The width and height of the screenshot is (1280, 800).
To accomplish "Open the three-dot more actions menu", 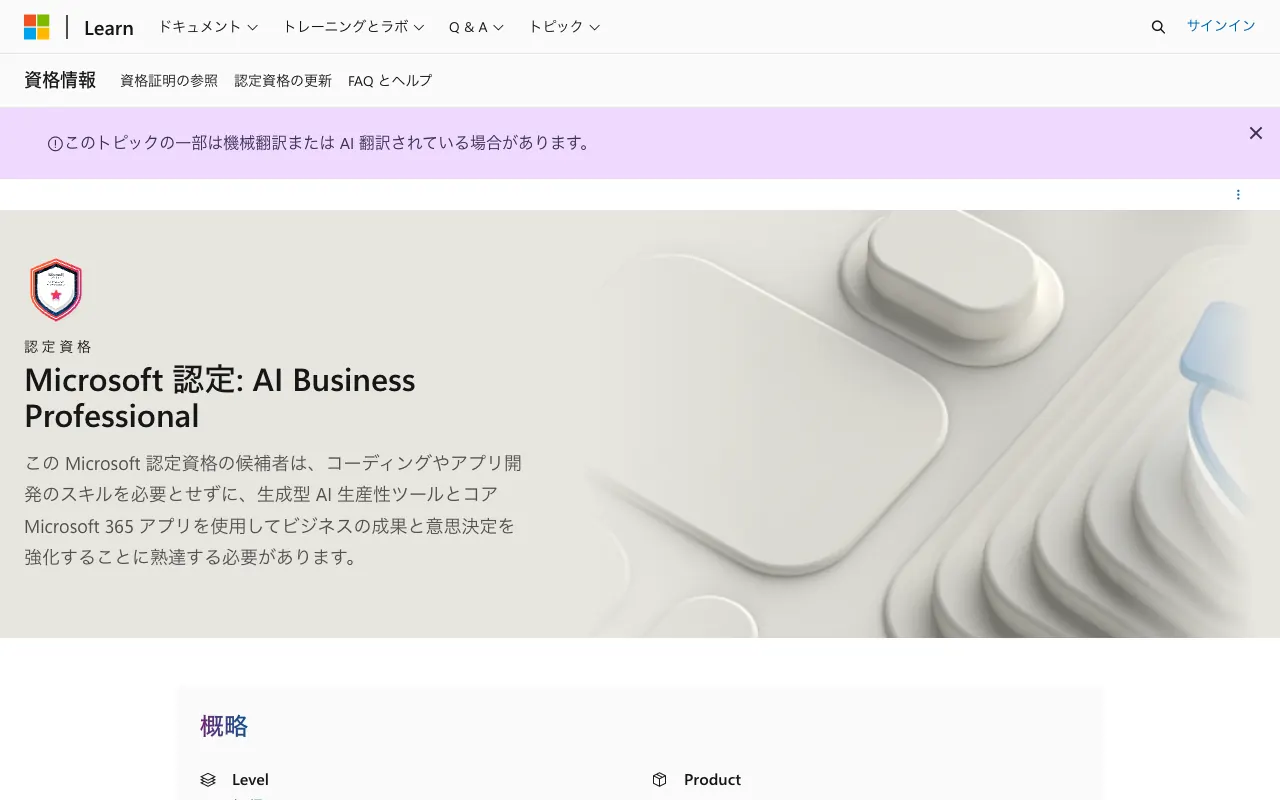I will pyautogui.click(x=1238, y=195).
